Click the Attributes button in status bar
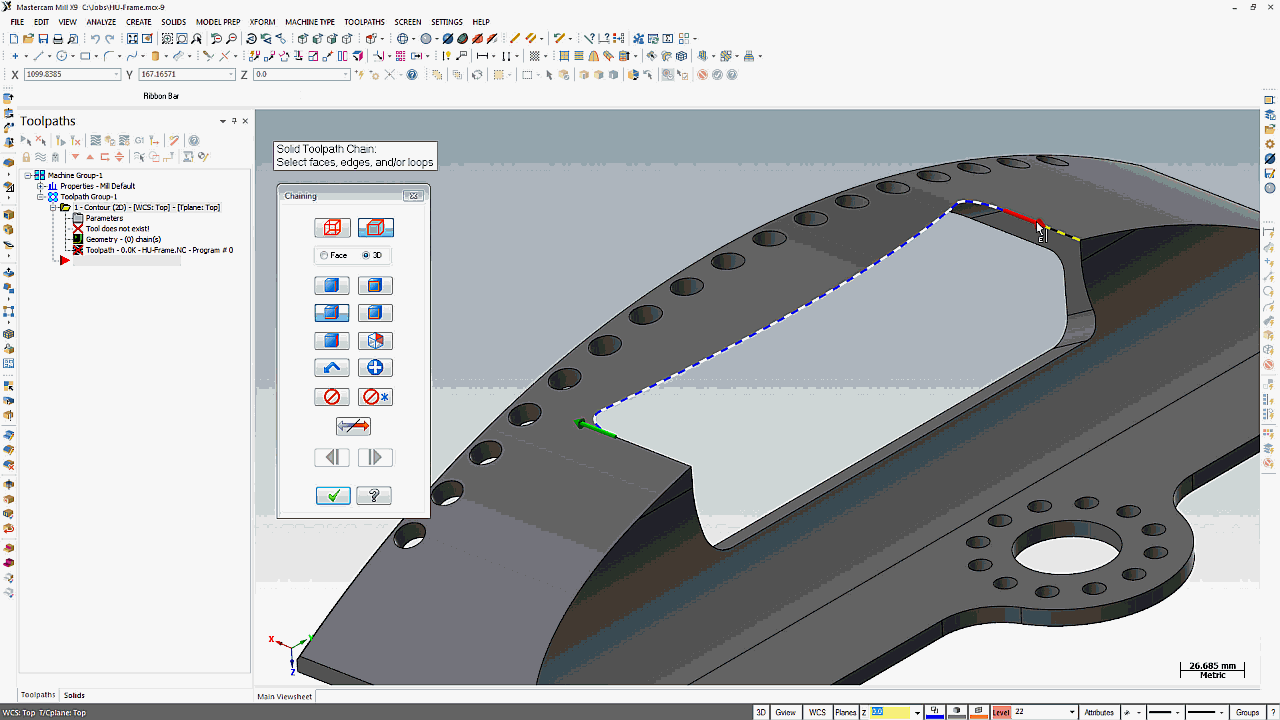This screenshot has height=720, width=1280. click(x=1099, y=712)
